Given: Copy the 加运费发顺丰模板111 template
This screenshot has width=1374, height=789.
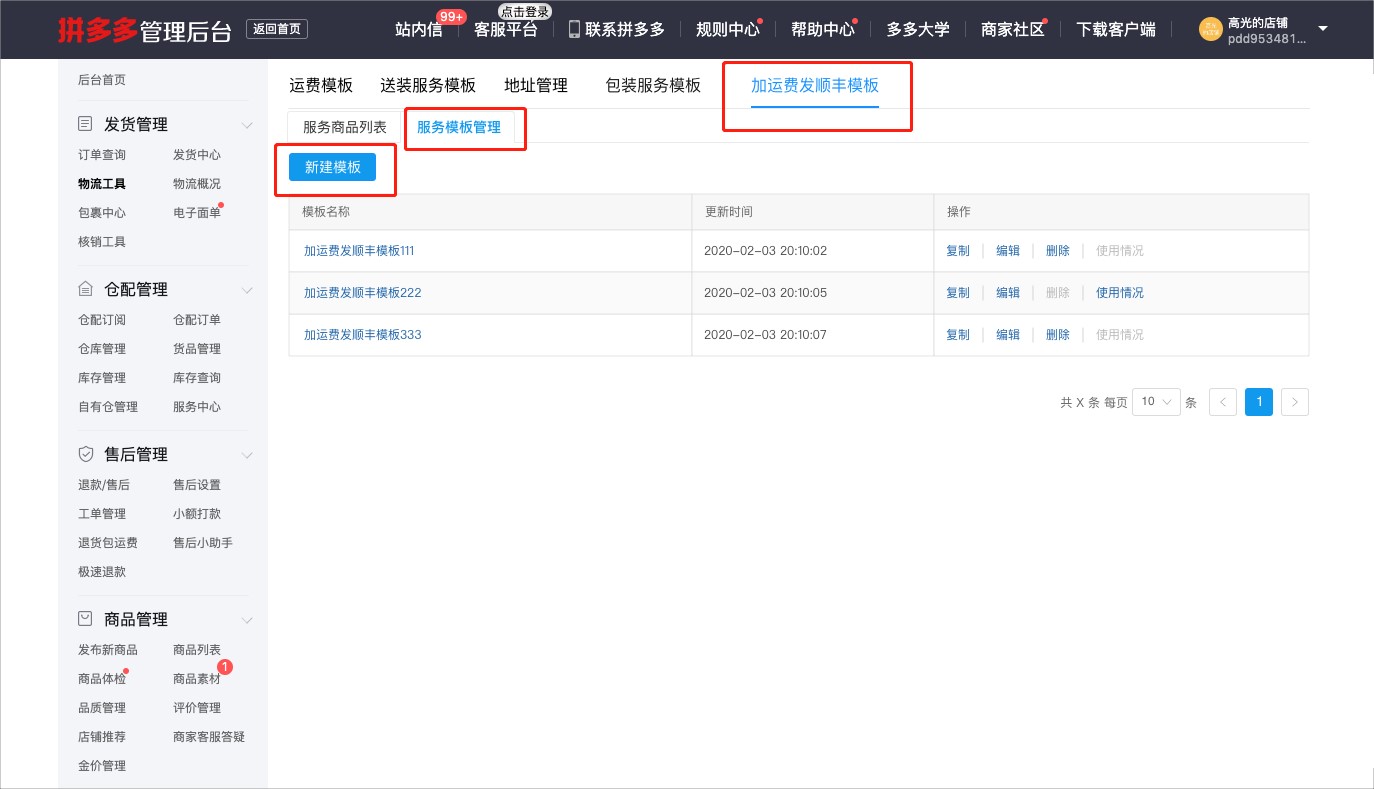Looking at the screenshot, I should [x=958, y=251].
